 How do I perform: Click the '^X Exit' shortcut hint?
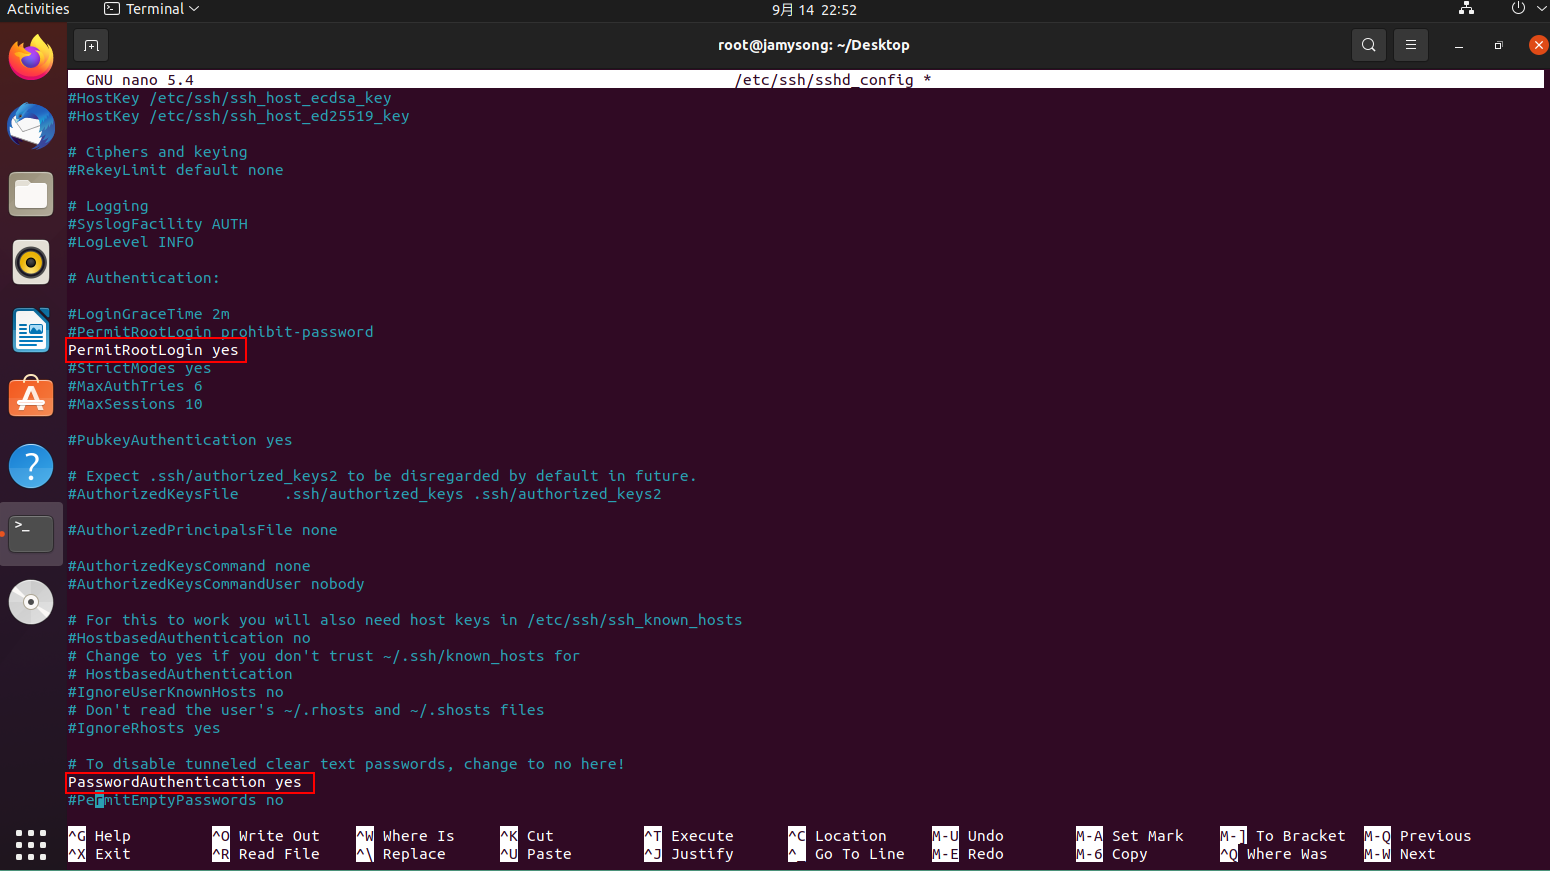(99, 854)
